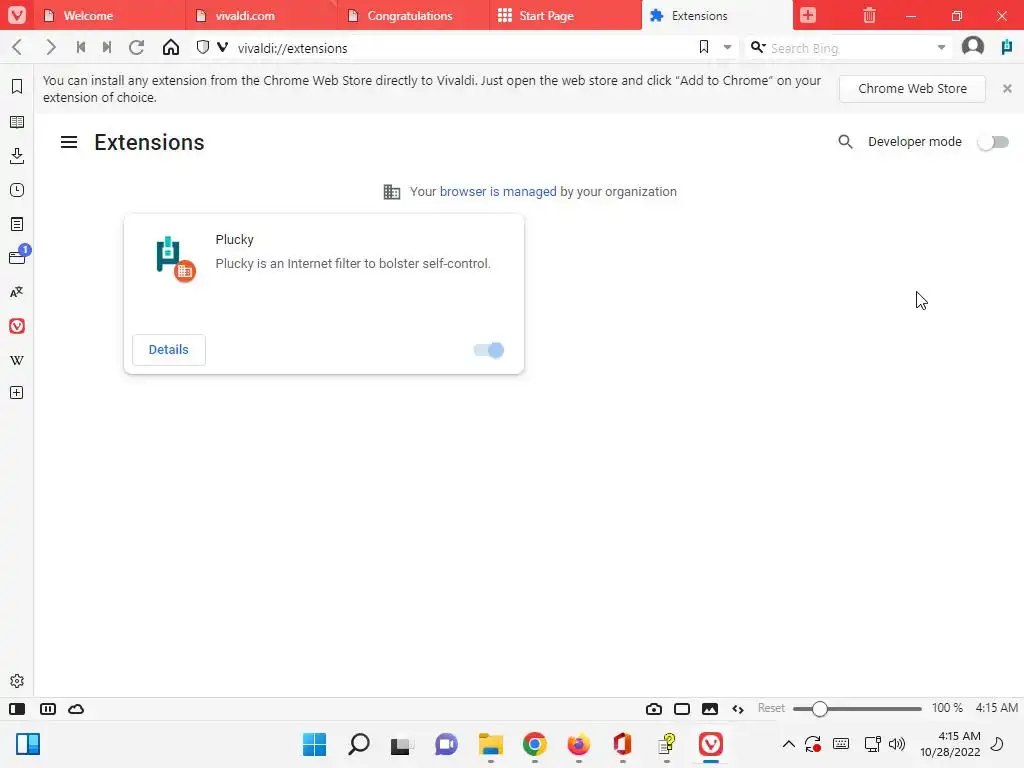The width and height of the screenshot is (1024, 768).
Task: Go forward to the next page
Action: point(50,47)
